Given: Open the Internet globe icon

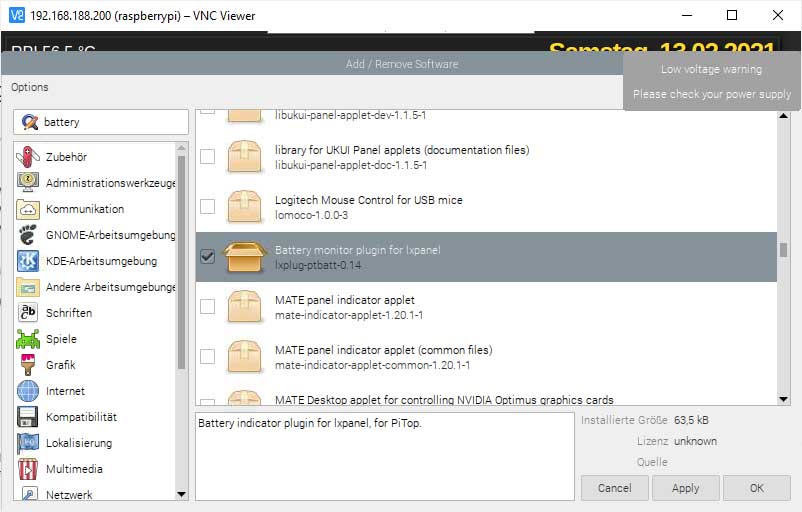Looking at the screenshot, I should [x=28, y=391].
